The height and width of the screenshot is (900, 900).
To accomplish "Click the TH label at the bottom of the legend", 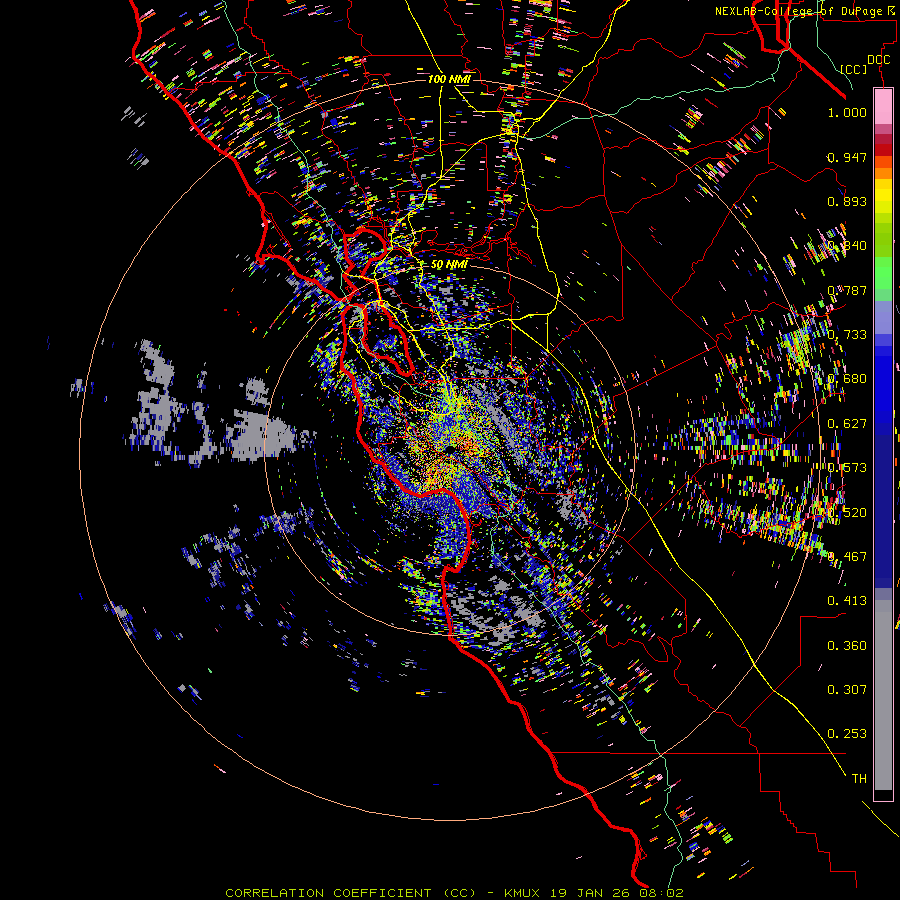I will point(859,779).
